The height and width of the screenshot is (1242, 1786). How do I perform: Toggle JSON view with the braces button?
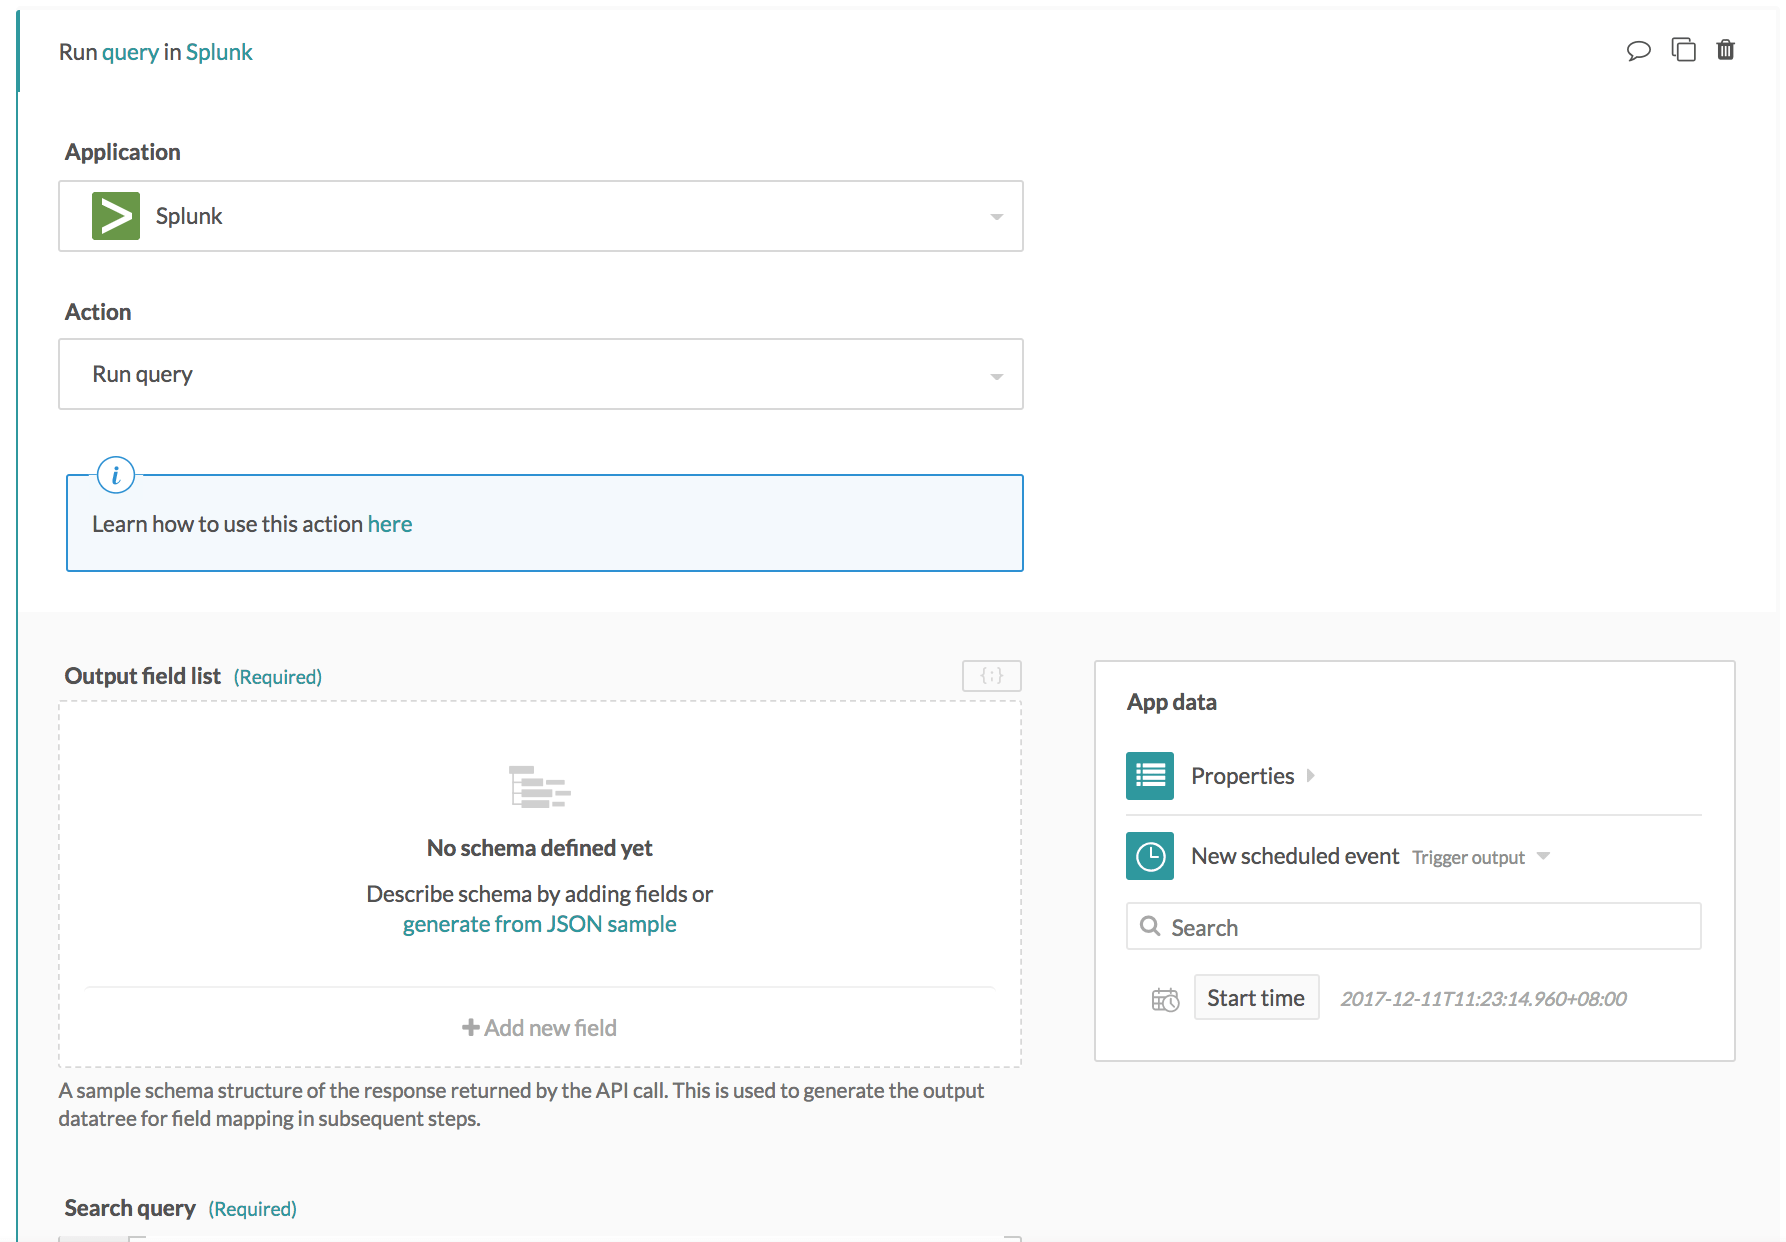[x=991, y=676]
